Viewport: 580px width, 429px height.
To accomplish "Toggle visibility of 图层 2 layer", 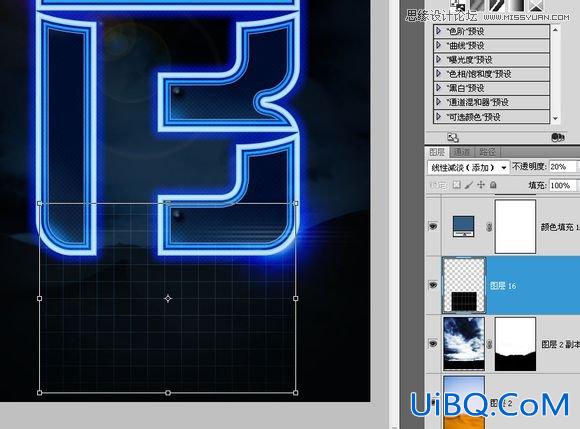I will (433, 402).
